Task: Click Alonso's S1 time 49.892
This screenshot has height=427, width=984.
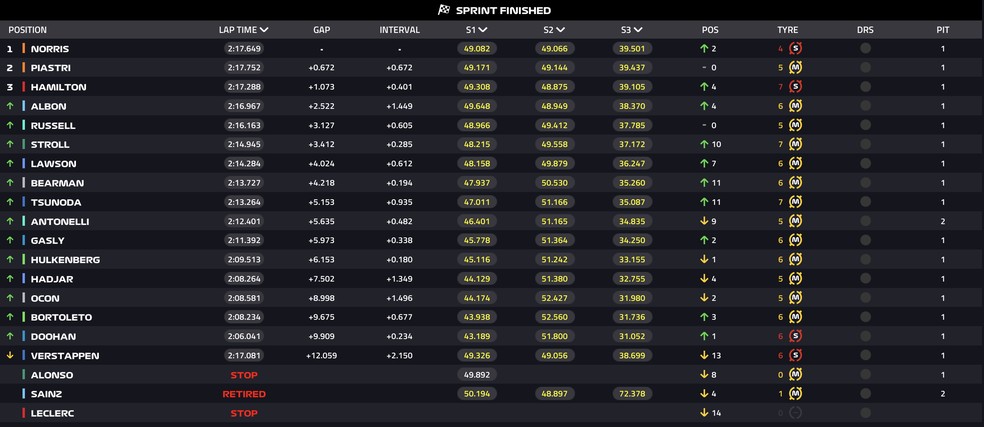Action: point(477,375)
